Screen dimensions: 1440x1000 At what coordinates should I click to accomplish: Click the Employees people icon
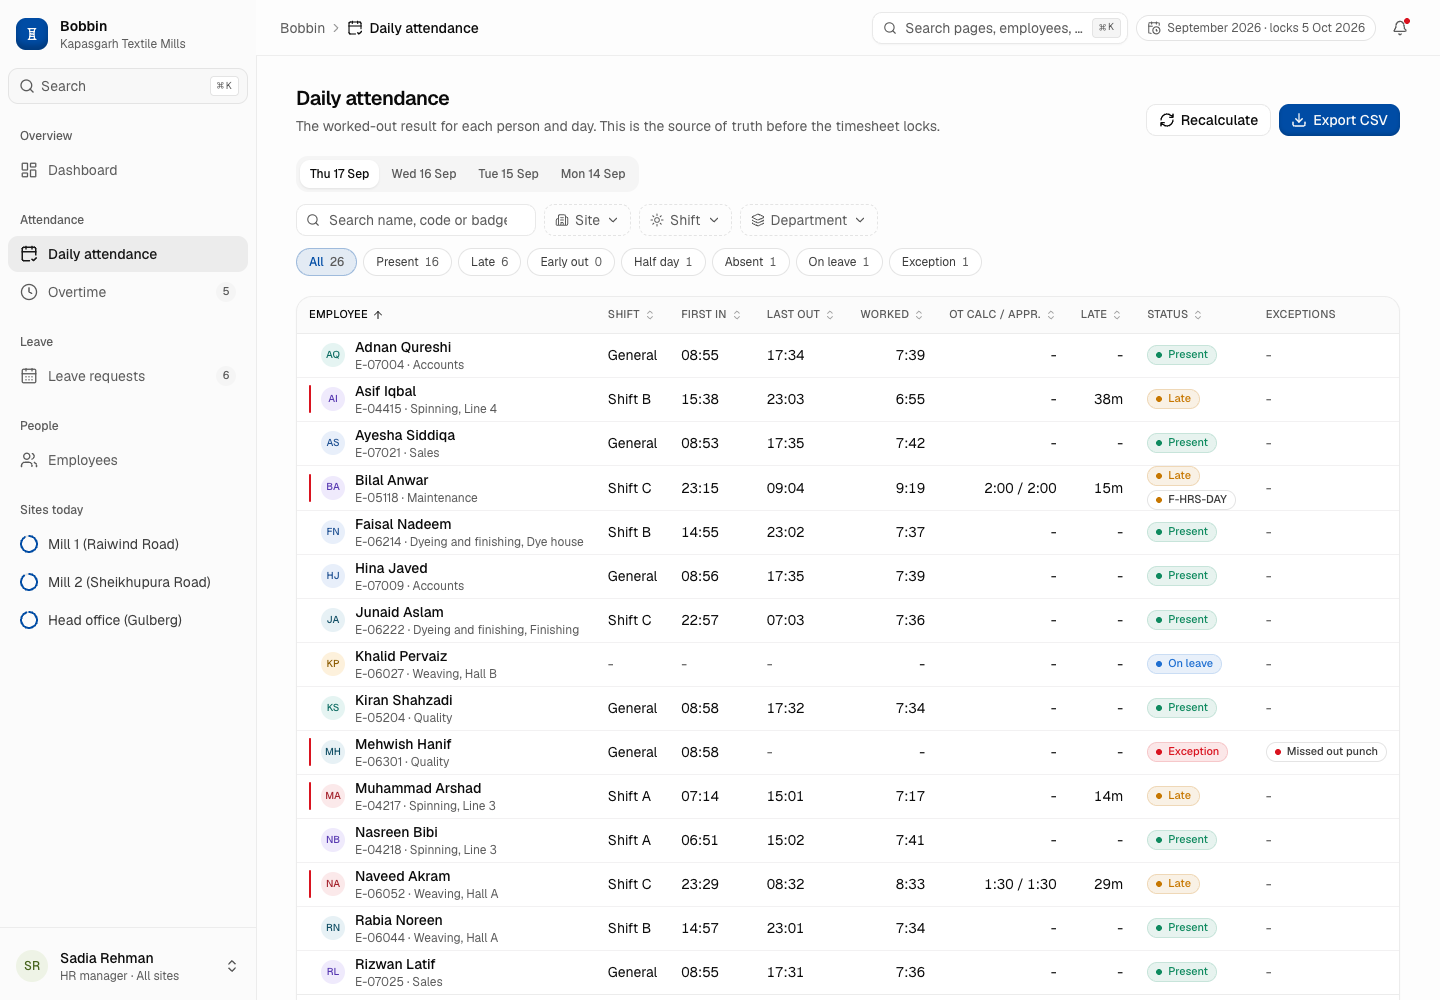pos(29,460)
